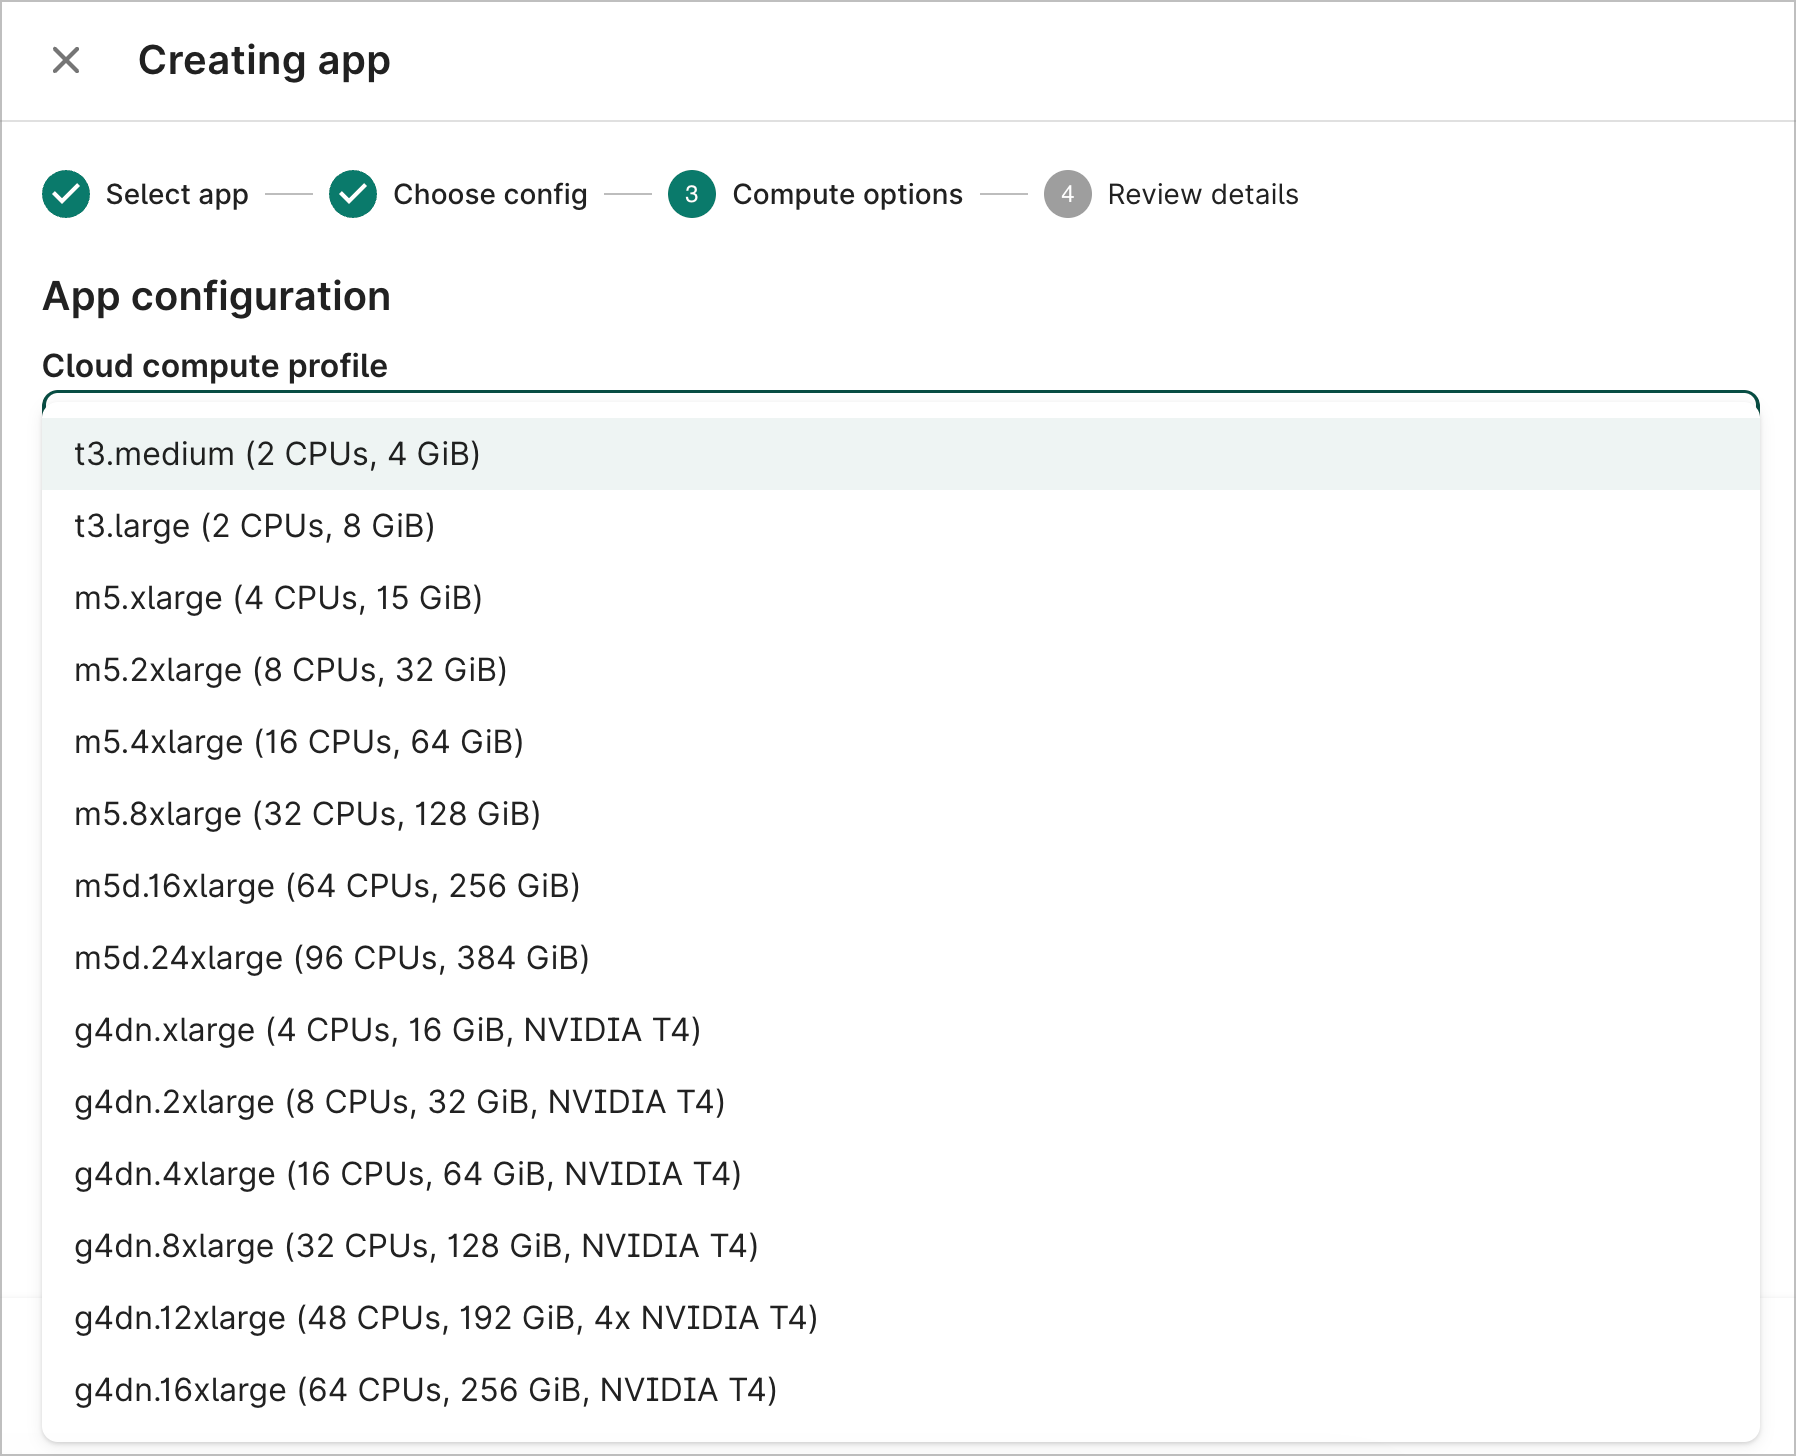The width and height of the screenshot is (1796, 1456).
Task: Pick m5d.16xlarge (64 CPUs, 256 GiB)
Action: [327, 886]
